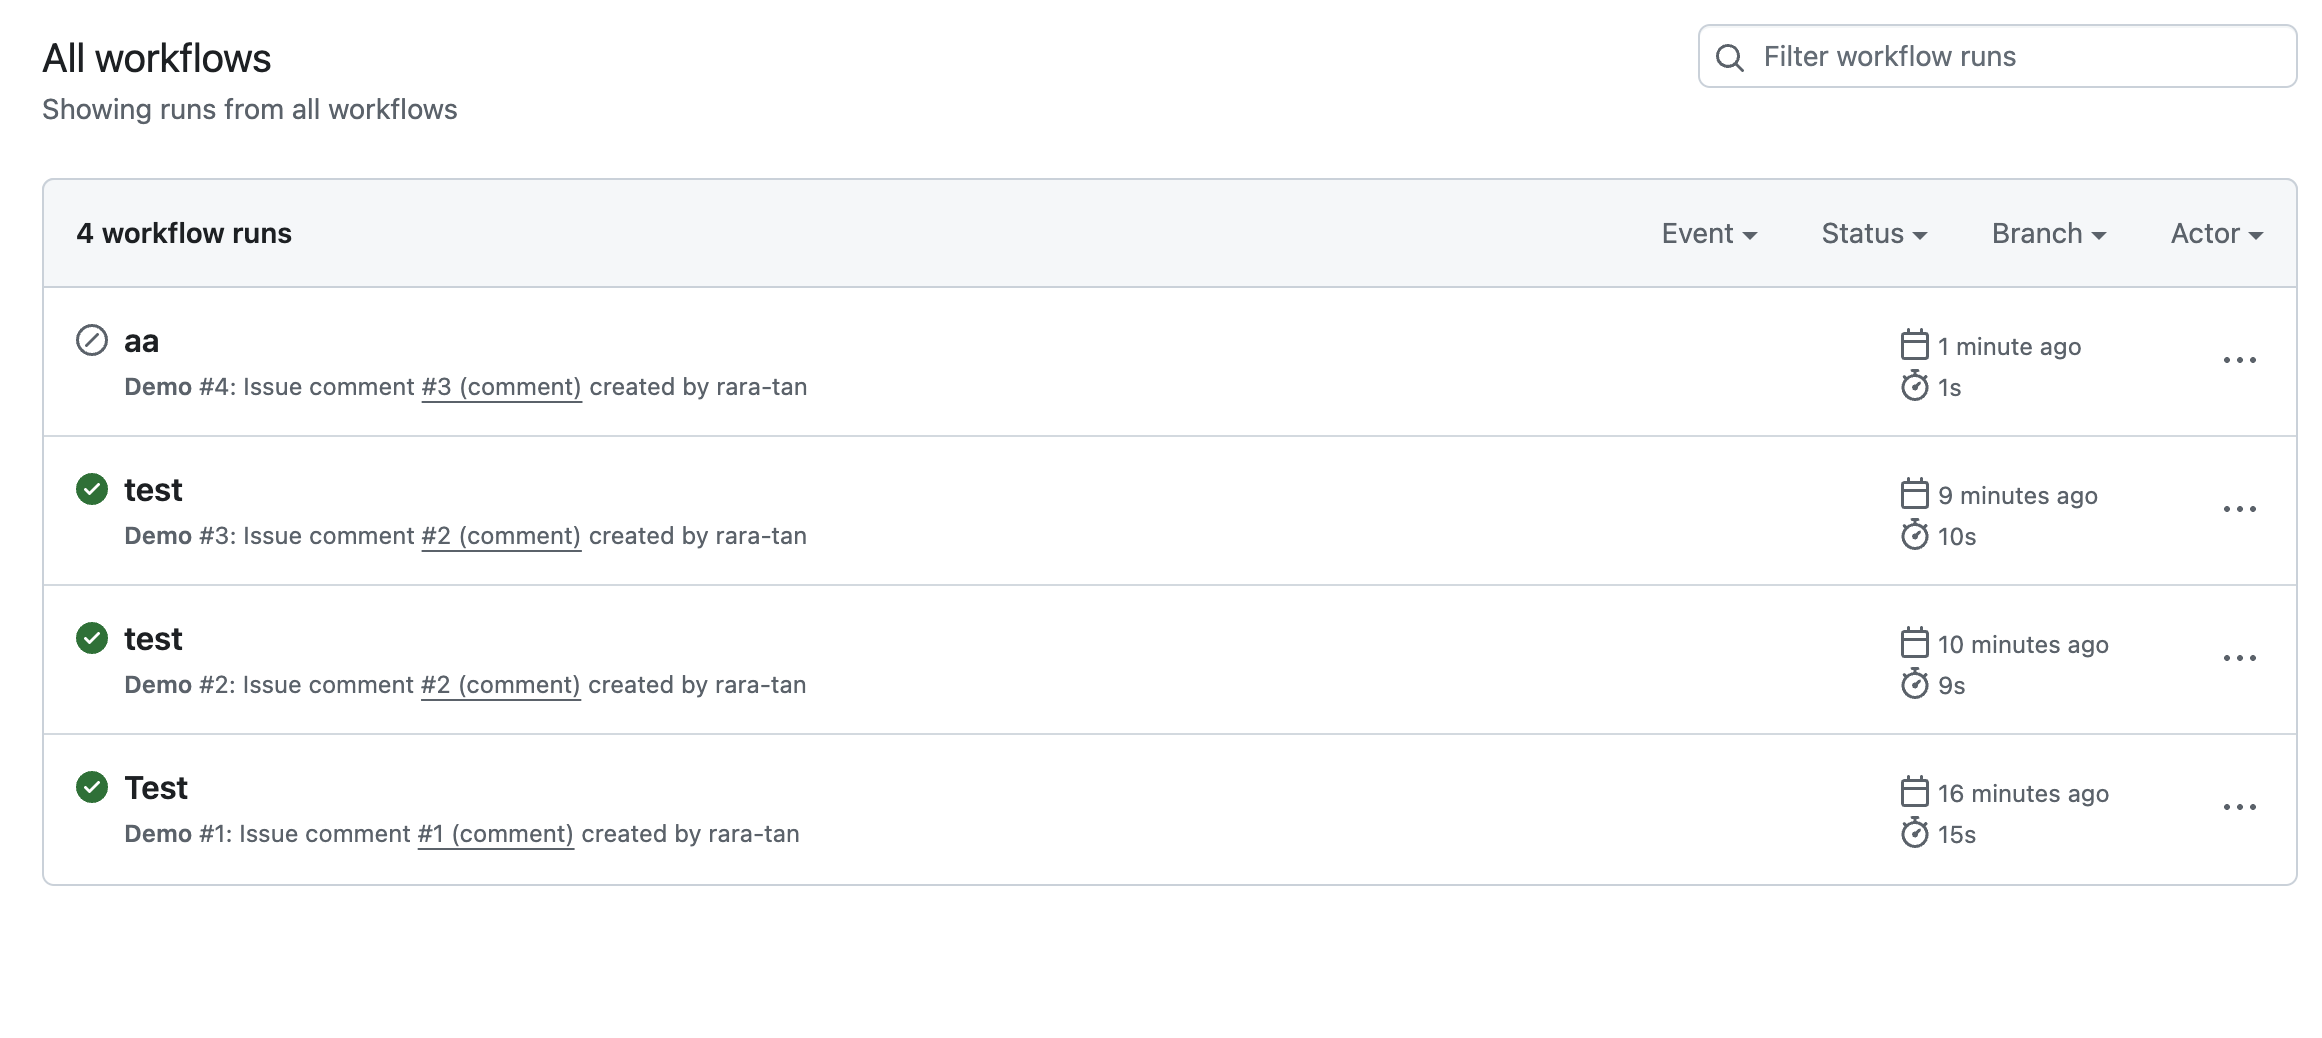Follow the #3 (comment) link
The image size is (2322, 1038).
501,388
